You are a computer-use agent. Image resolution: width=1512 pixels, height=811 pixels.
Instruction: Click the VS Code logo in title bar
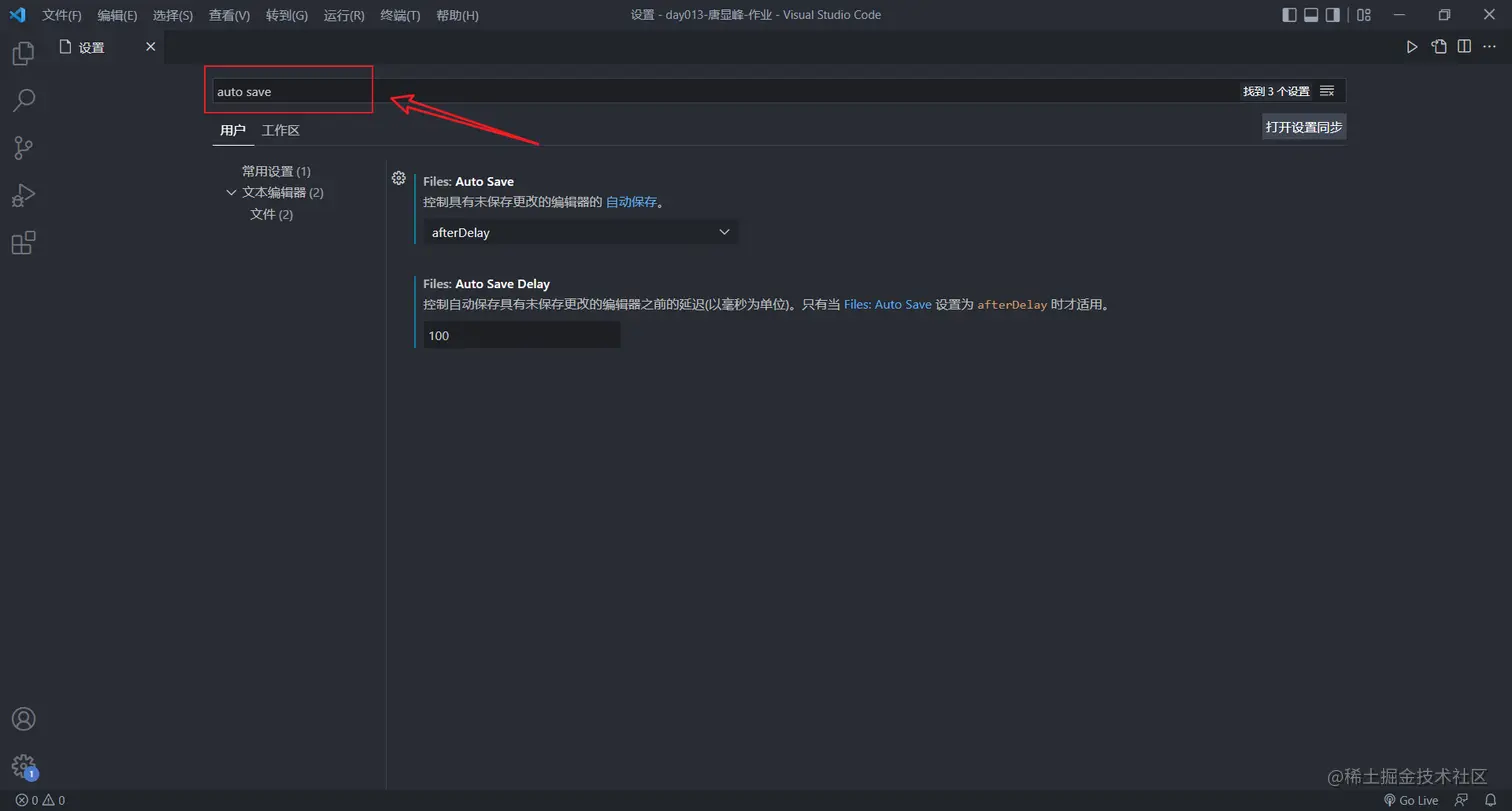17,15
